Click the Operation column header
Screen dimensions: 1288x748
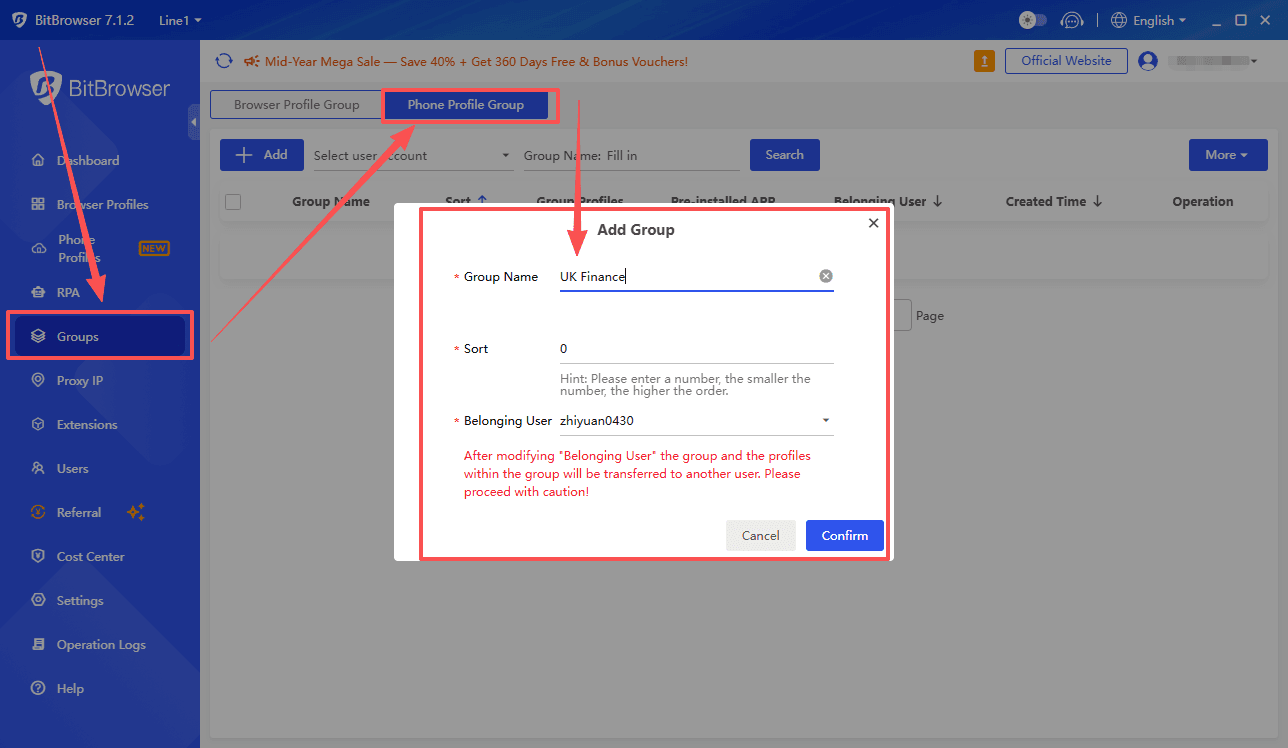(x=1203, y=201)
